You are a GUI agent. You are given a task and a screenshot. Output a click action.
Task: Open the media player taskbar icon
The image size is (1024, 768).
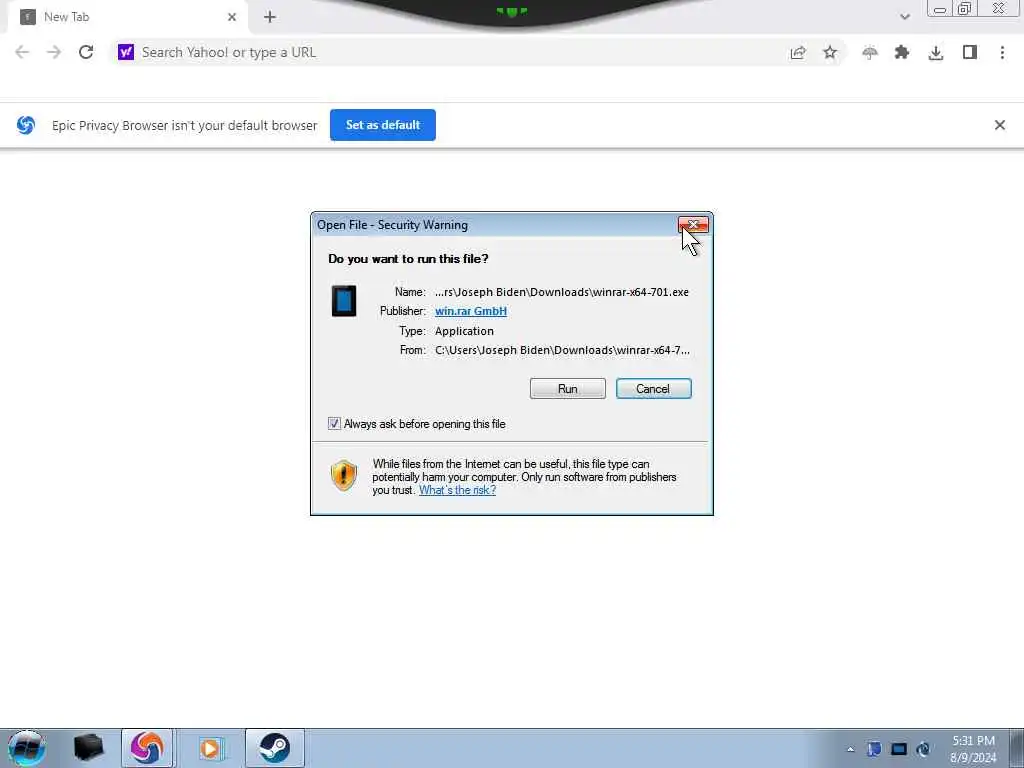point(210,748)
